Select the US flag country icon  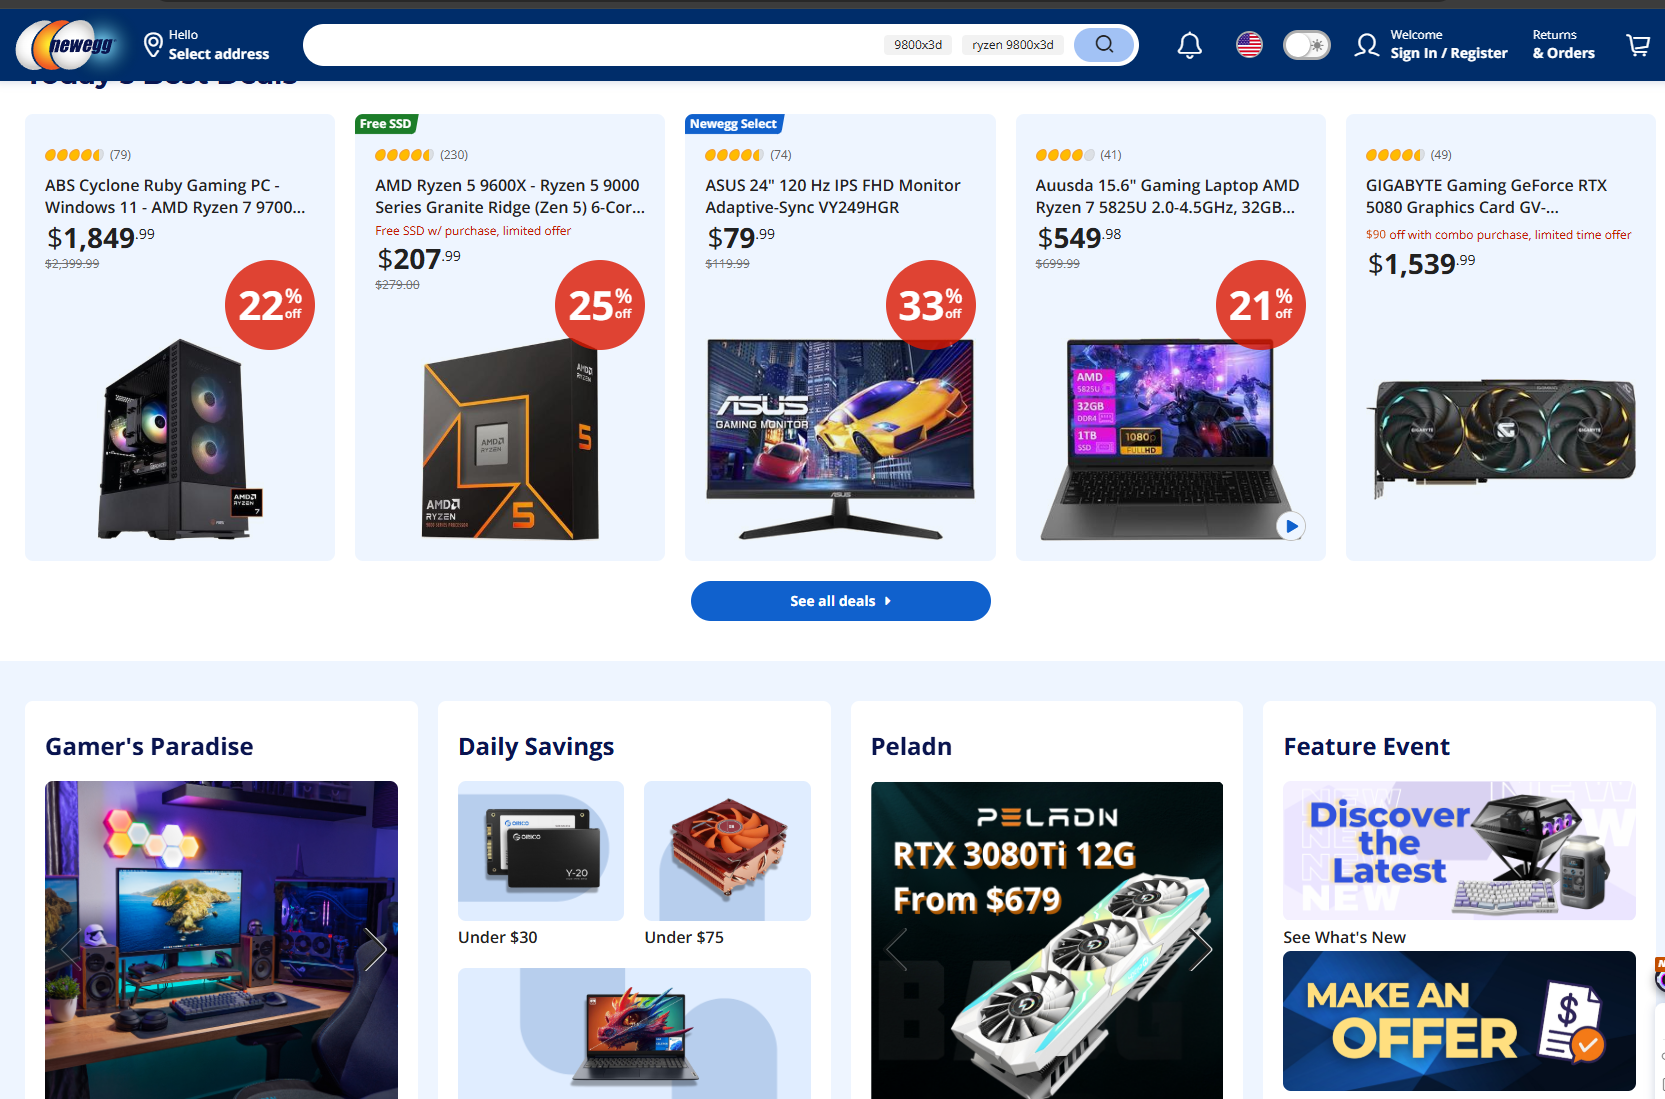pos(1249,45)
